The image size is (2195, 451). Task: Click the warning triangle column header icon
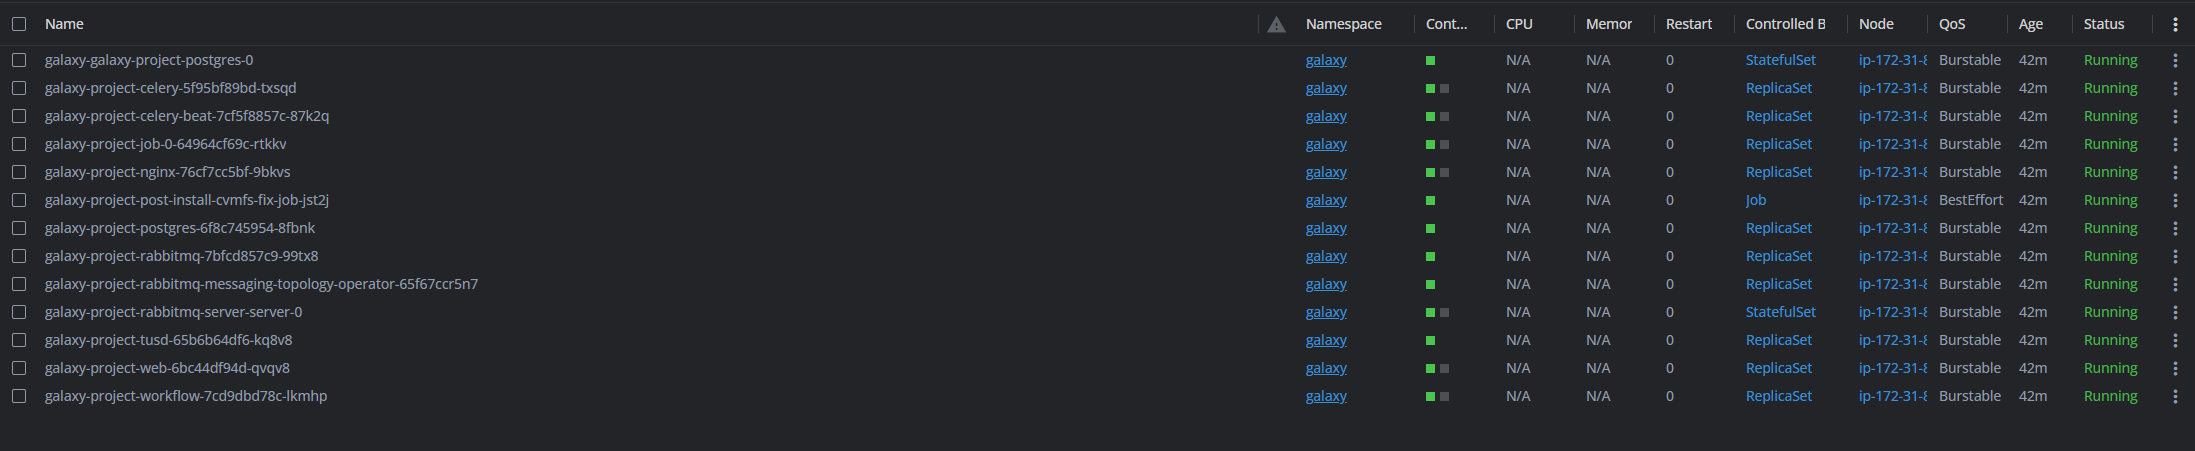click(x=1276, y=24)
